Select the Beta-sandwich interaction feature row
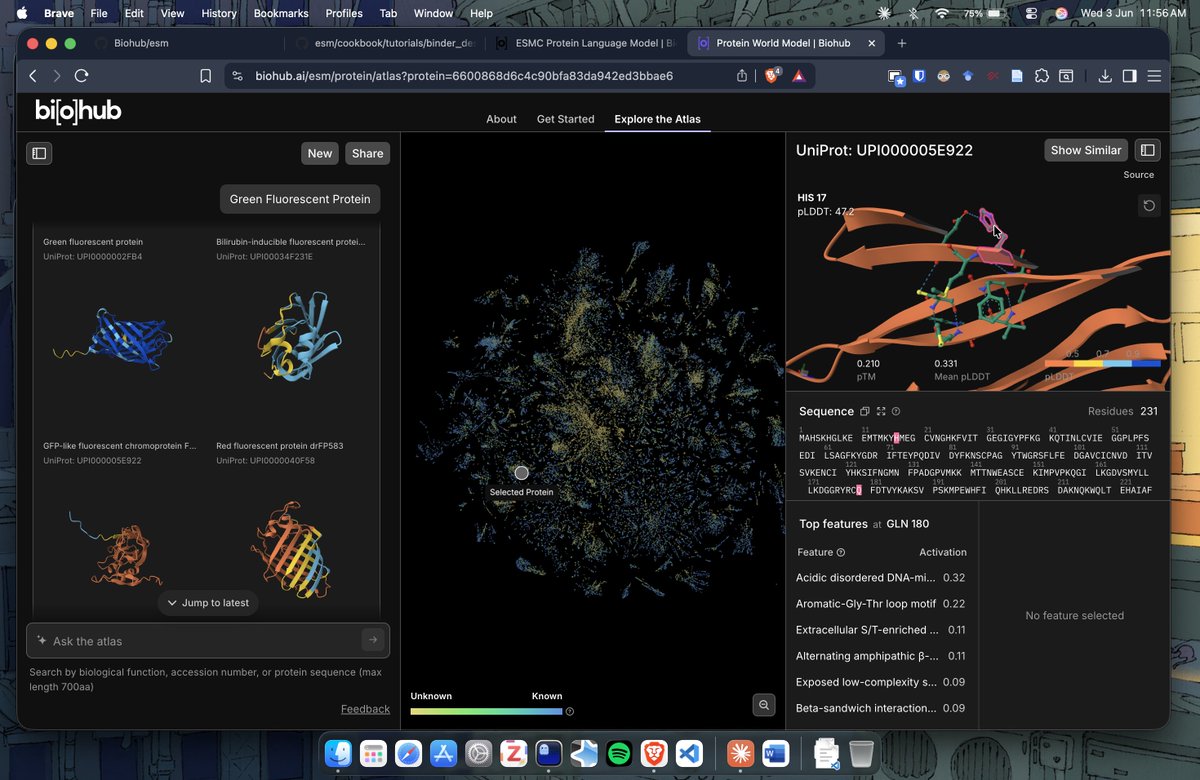 click(x=881, y=708)
